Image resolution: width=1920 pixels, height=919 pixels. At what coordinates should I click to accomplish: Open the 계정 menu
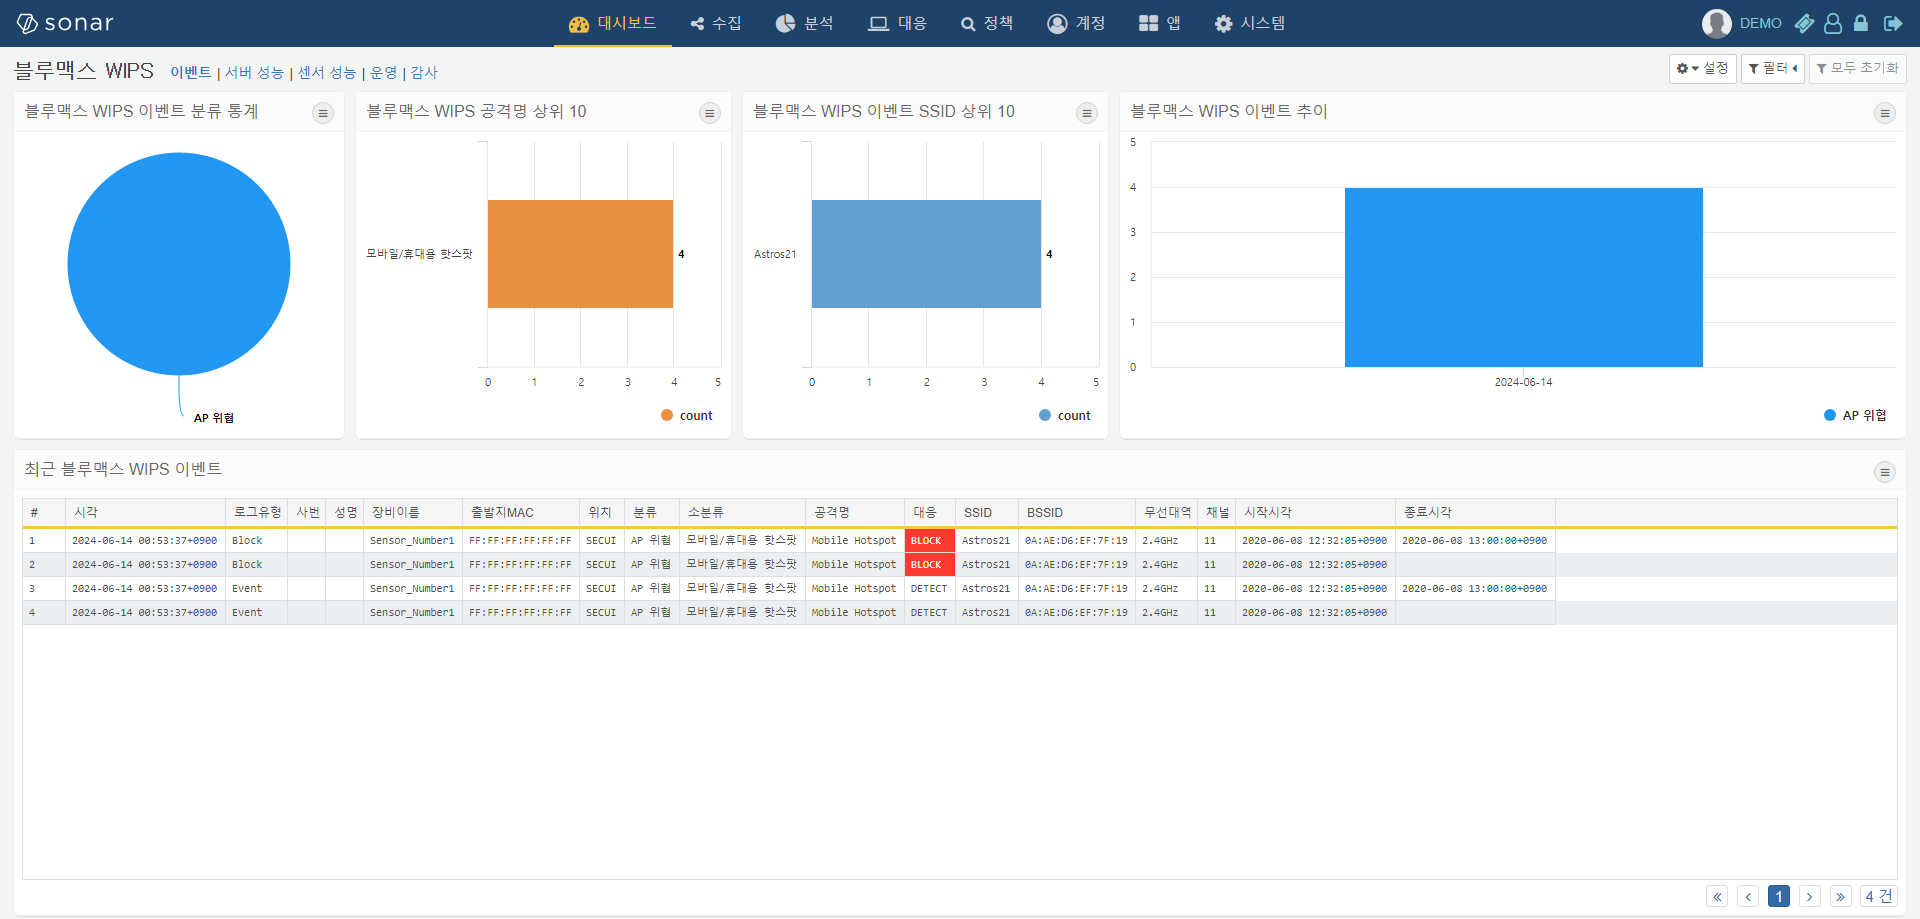pyautogui.click(x=1076, y=23)
